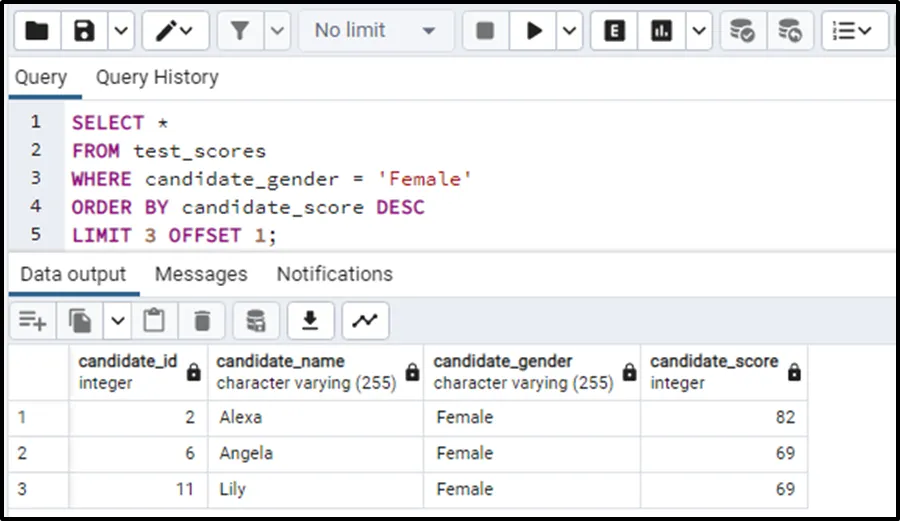Click the Save File disk icon
Viewport: 900px width, 521px height.
click(85, 31)
